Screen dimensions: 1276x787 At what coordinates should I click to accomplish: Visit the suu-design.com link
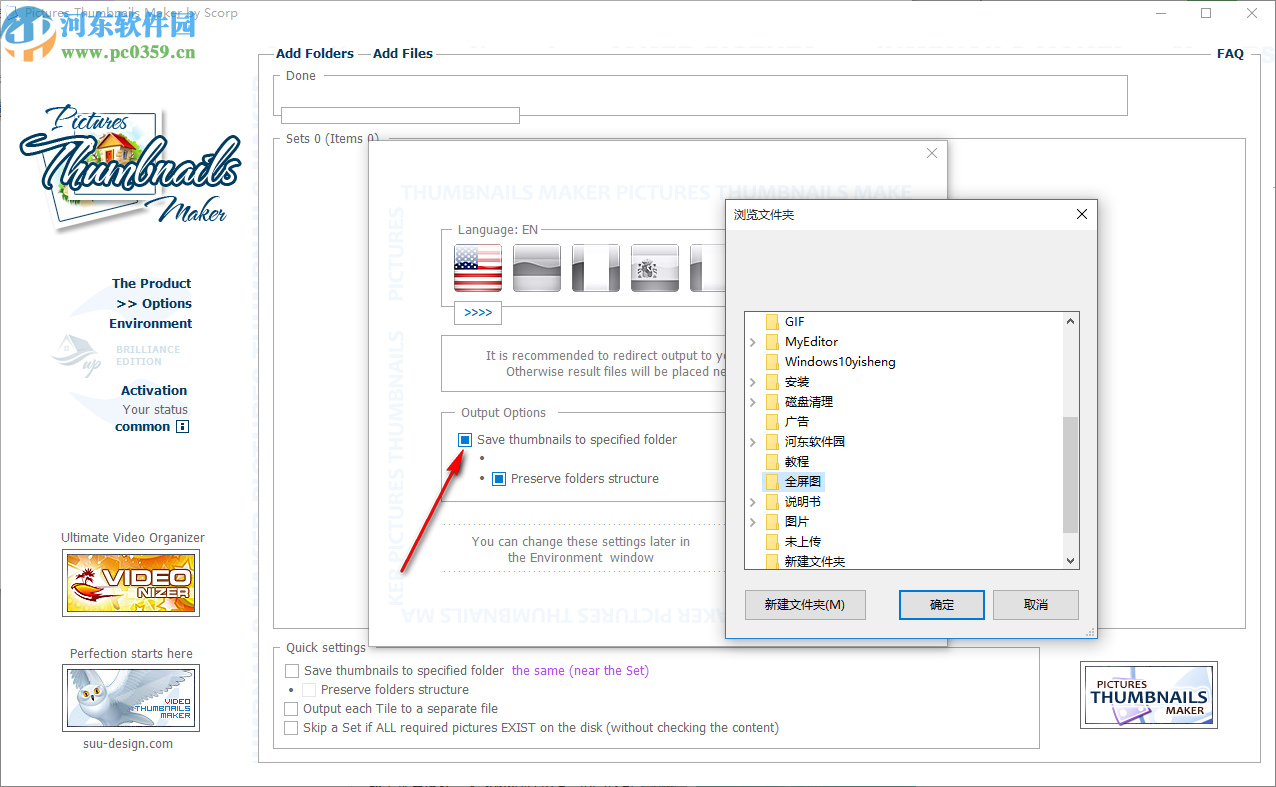click(x=128, y=744)
